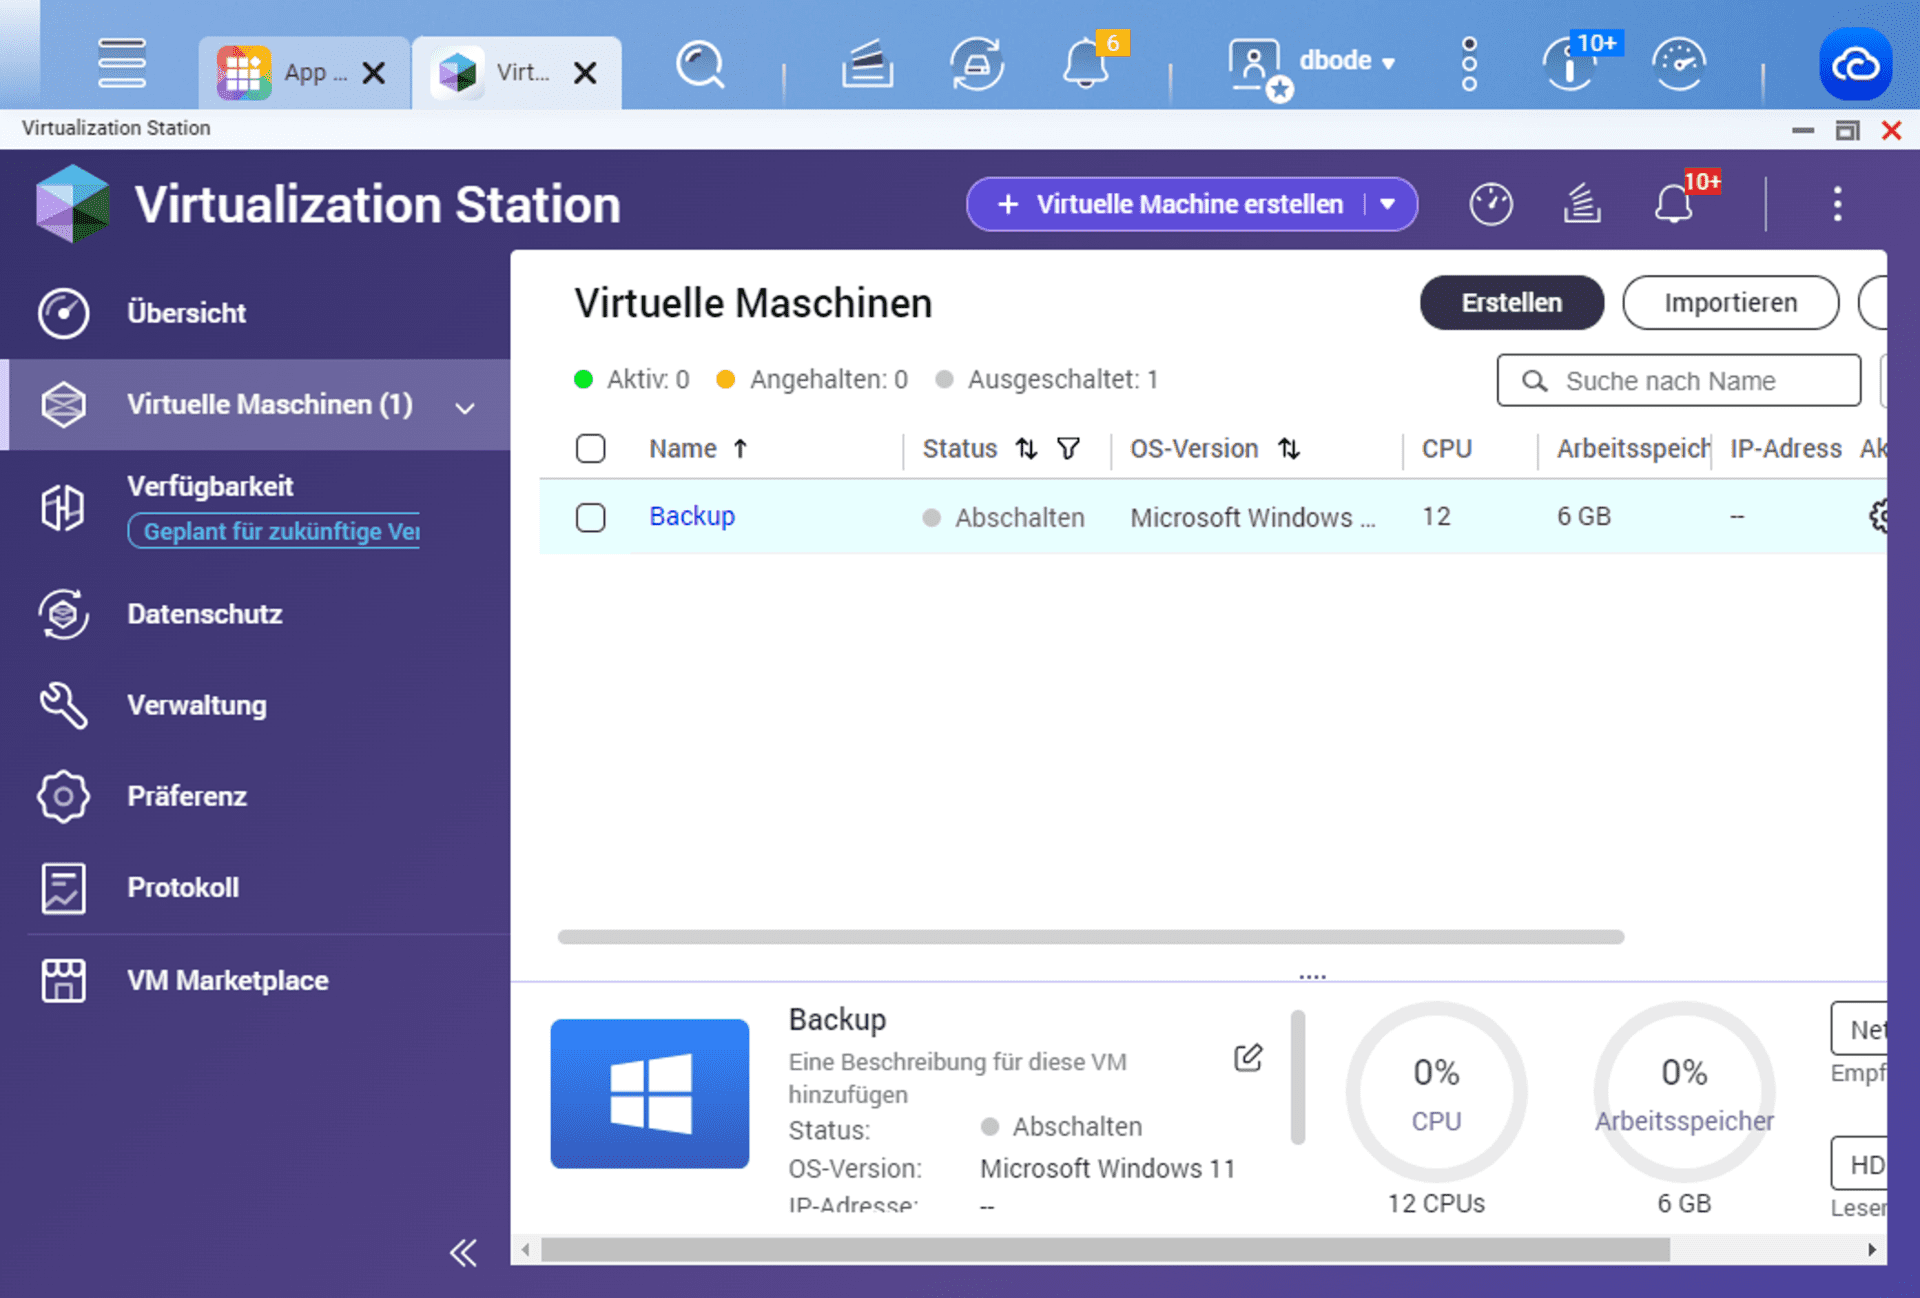Screen dimensions: 1920x1298
Task: Click the Arbeitsspeicher column header
Action: (1633, 449)
